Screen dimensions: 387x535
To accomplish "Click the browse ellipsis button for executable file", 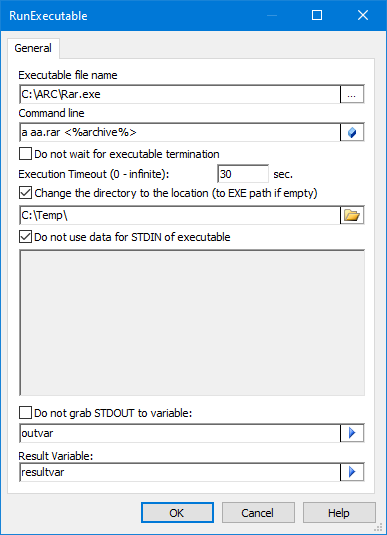I will 352,94.
